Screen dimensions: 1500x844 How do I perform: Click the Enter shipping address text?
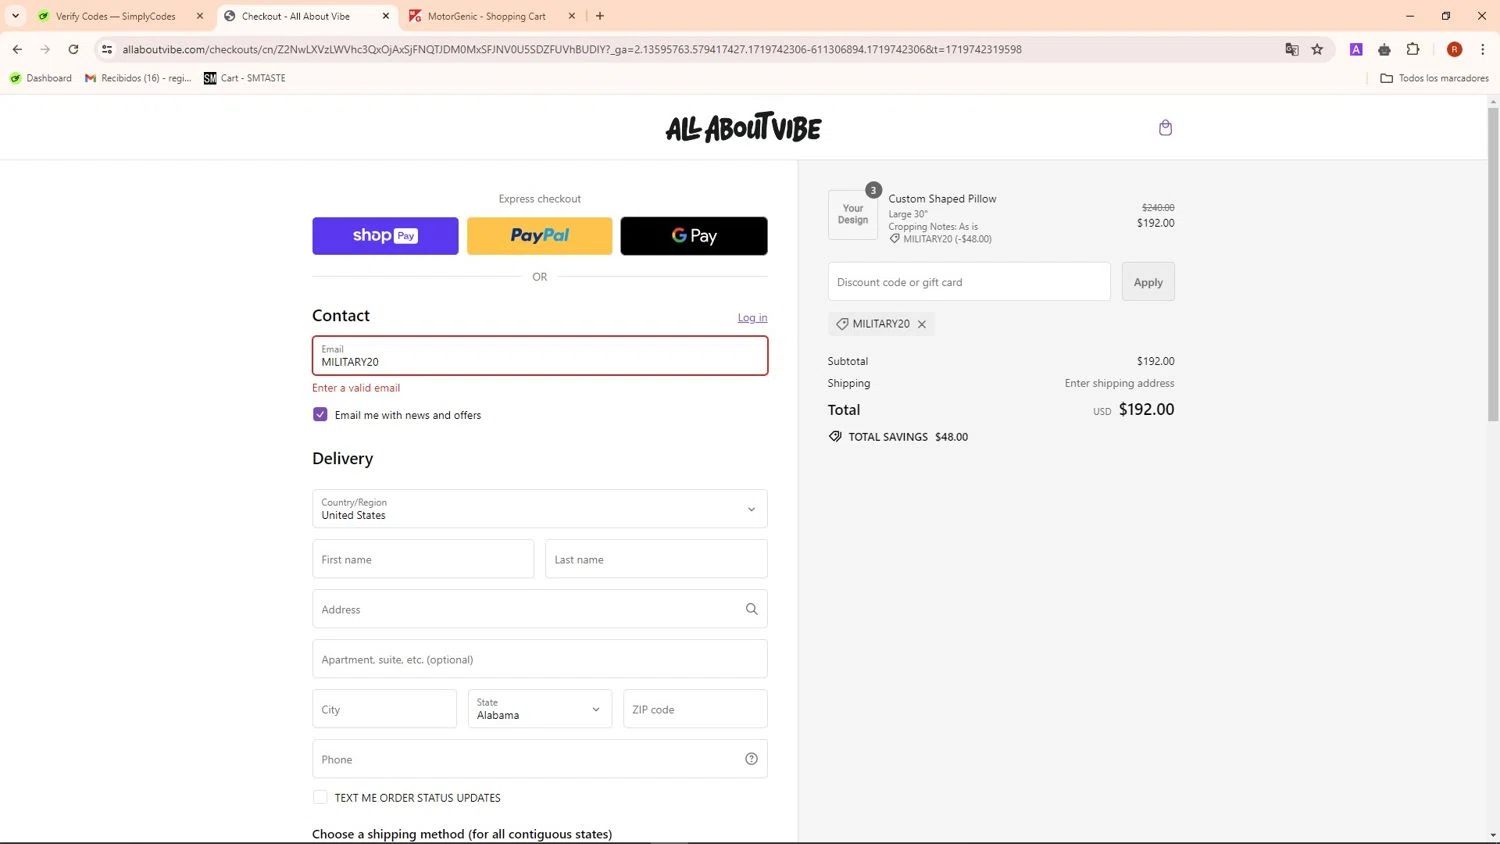pos(1119,383)
